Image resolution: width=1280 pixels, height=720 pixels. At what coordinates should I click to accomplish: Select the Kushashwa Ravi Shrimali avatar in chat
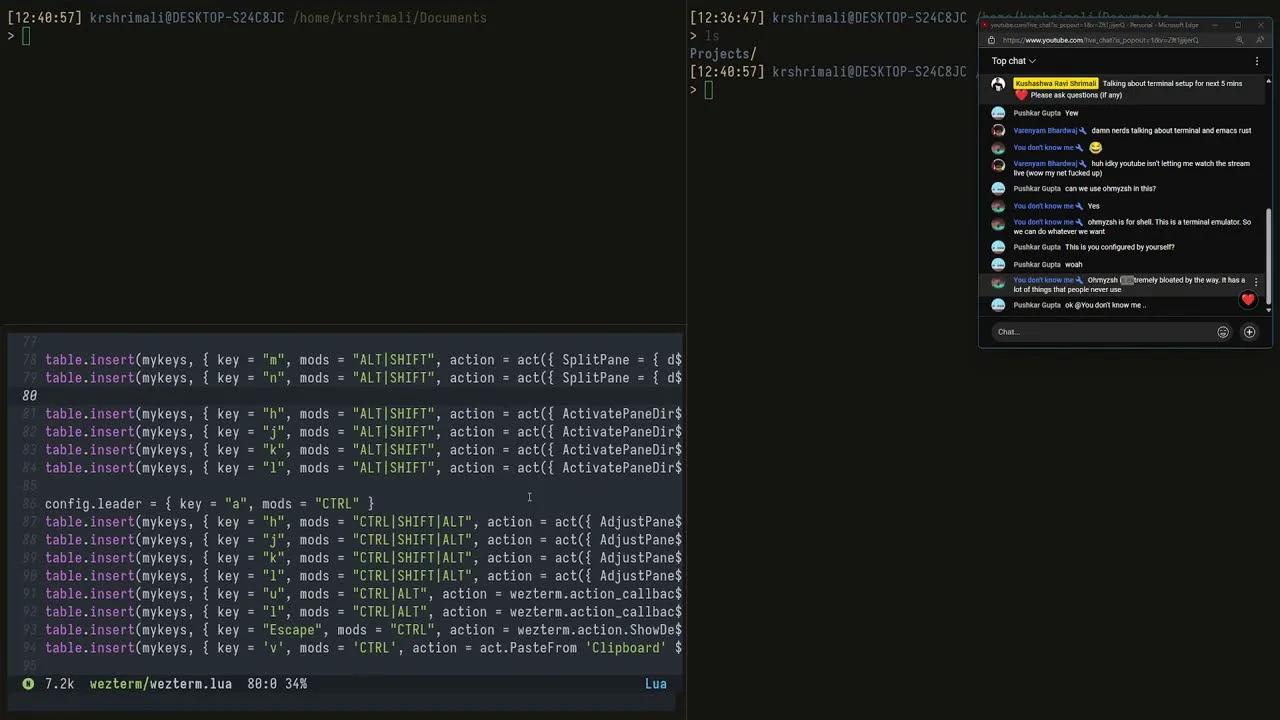[997, 84]
